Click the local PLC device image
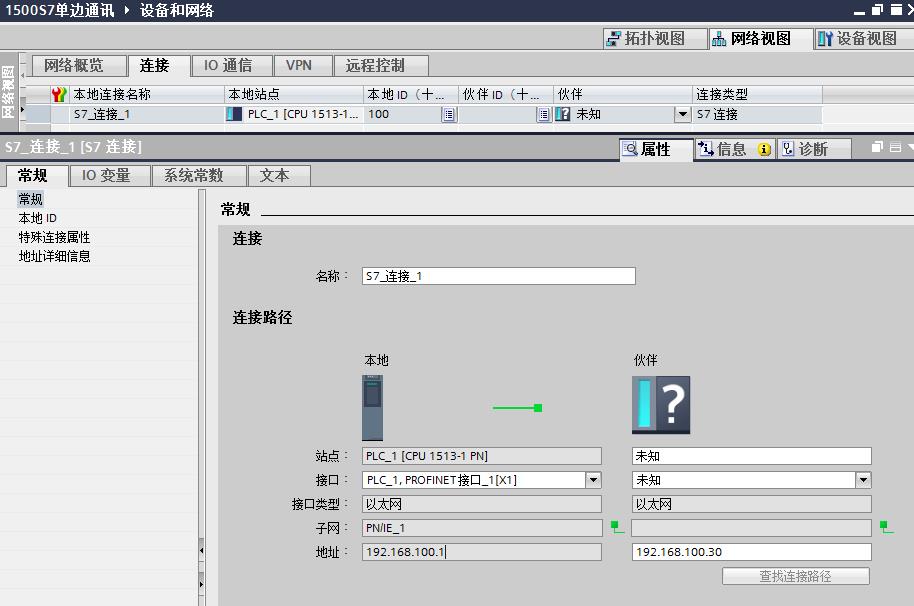 click(372, 407)
